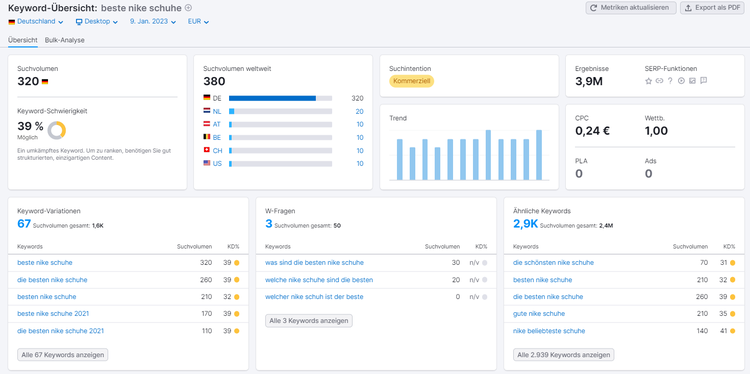The image size is (750, 374).
Task: Click the grey KD dot for 'was sind die besten nike schuhe'
Action: [x=485, y=263]
